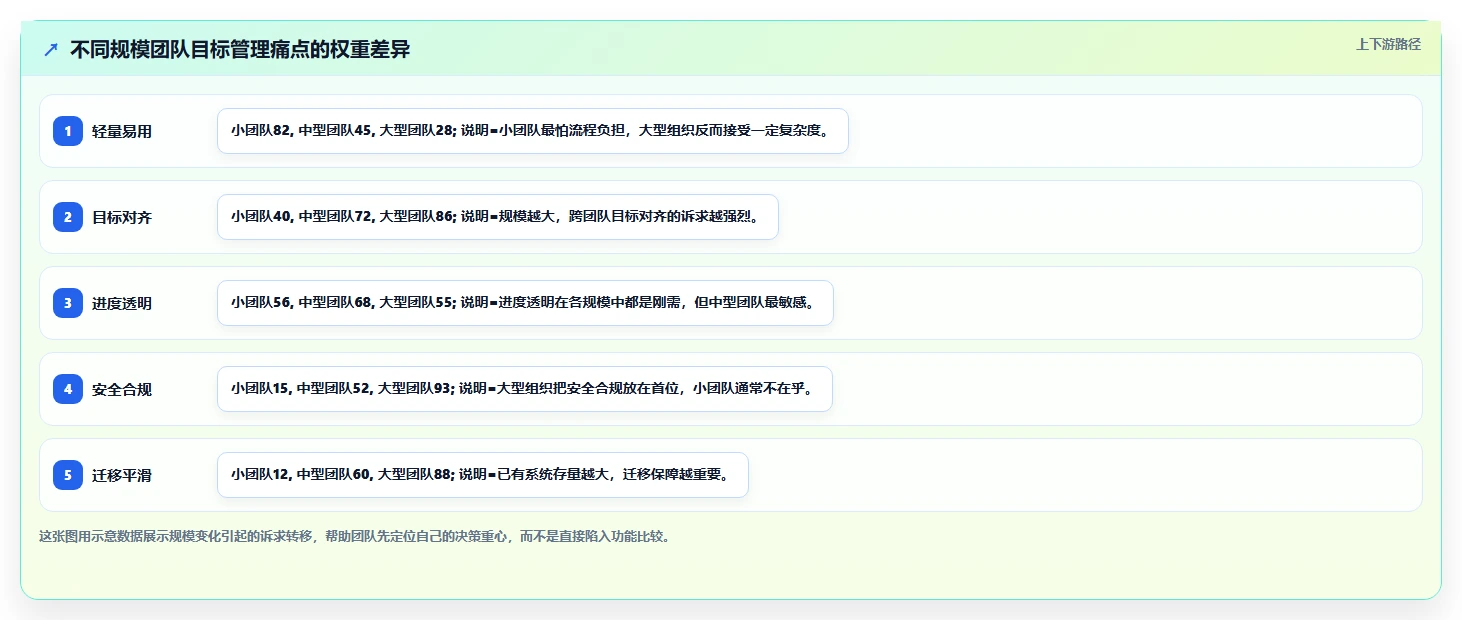
Task: Click the arrow icon beside the title
Action: (51, 50)
